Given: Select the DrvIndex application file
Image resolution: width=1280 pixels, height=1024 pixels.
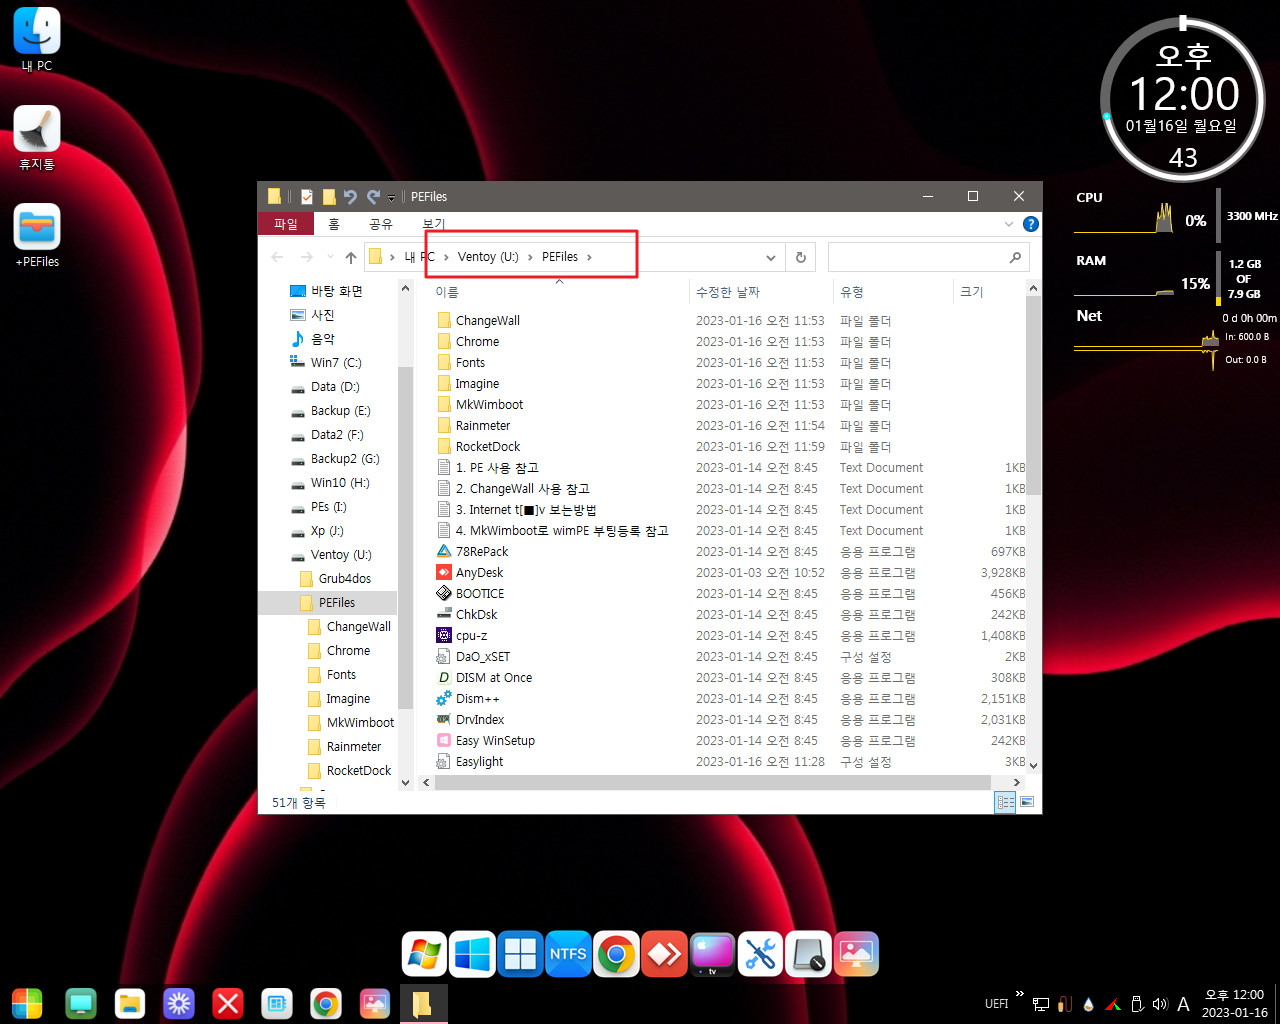Looking at the screenshot, I should point(480,719).
